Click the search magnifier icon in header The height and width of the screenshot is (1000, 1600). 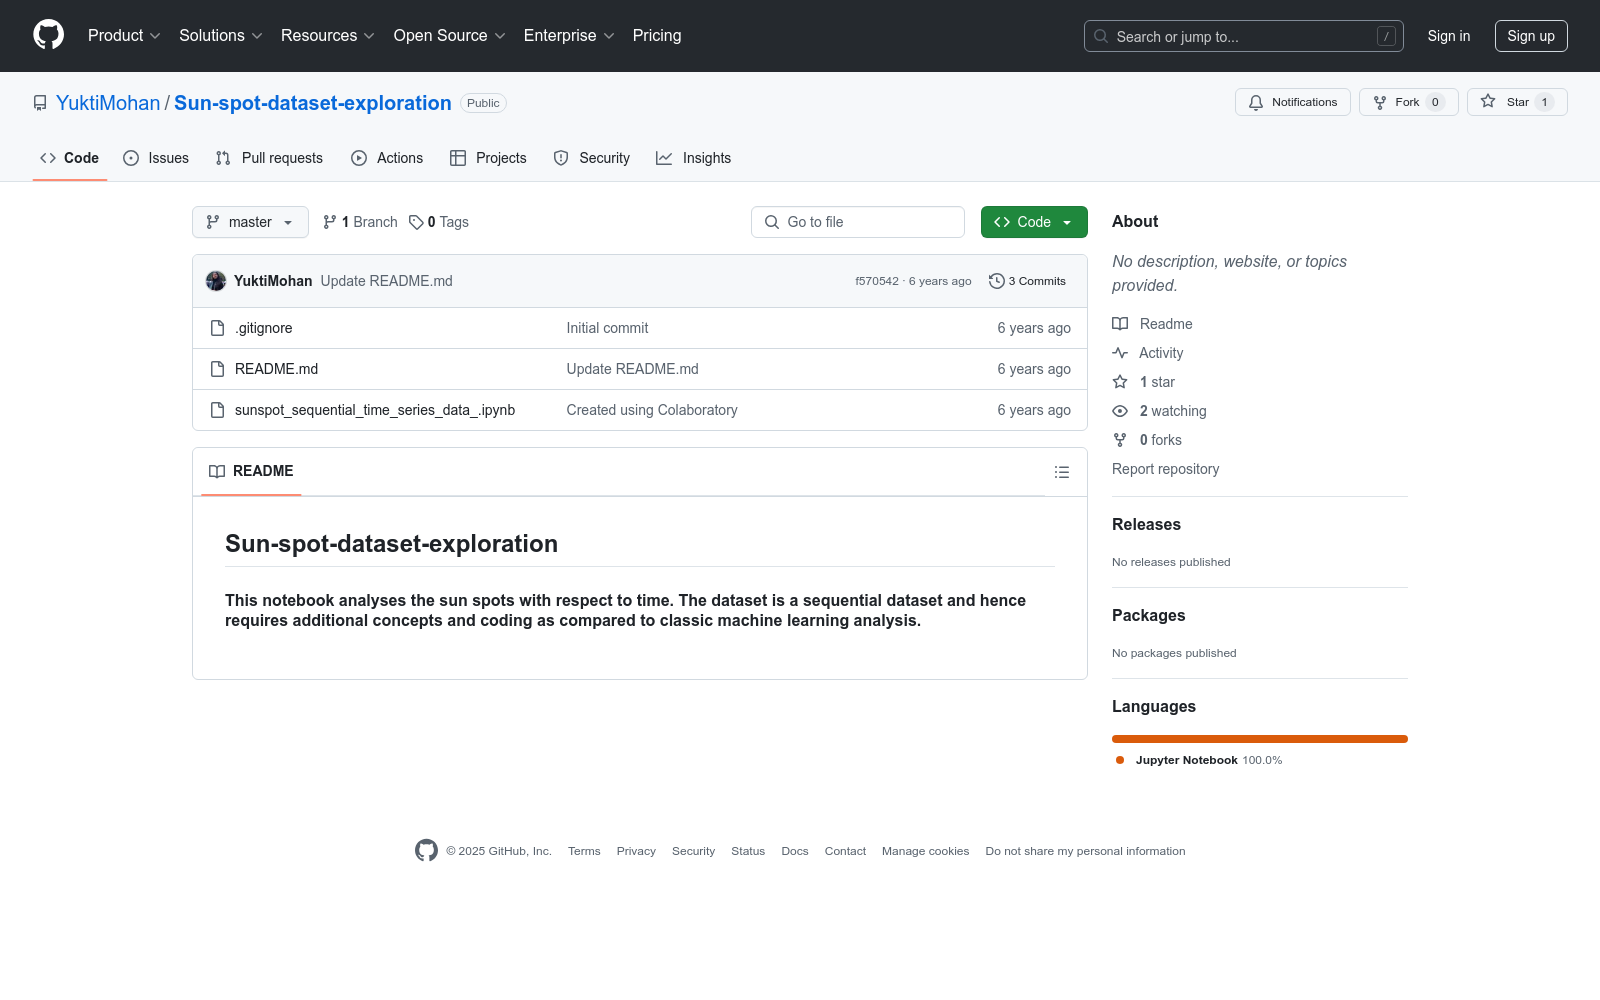(x=1101, y=36)
